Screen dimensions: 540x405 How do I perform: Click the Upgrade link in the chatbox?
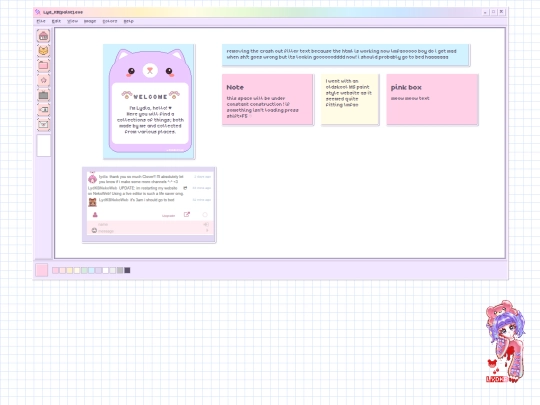[168, 216]
